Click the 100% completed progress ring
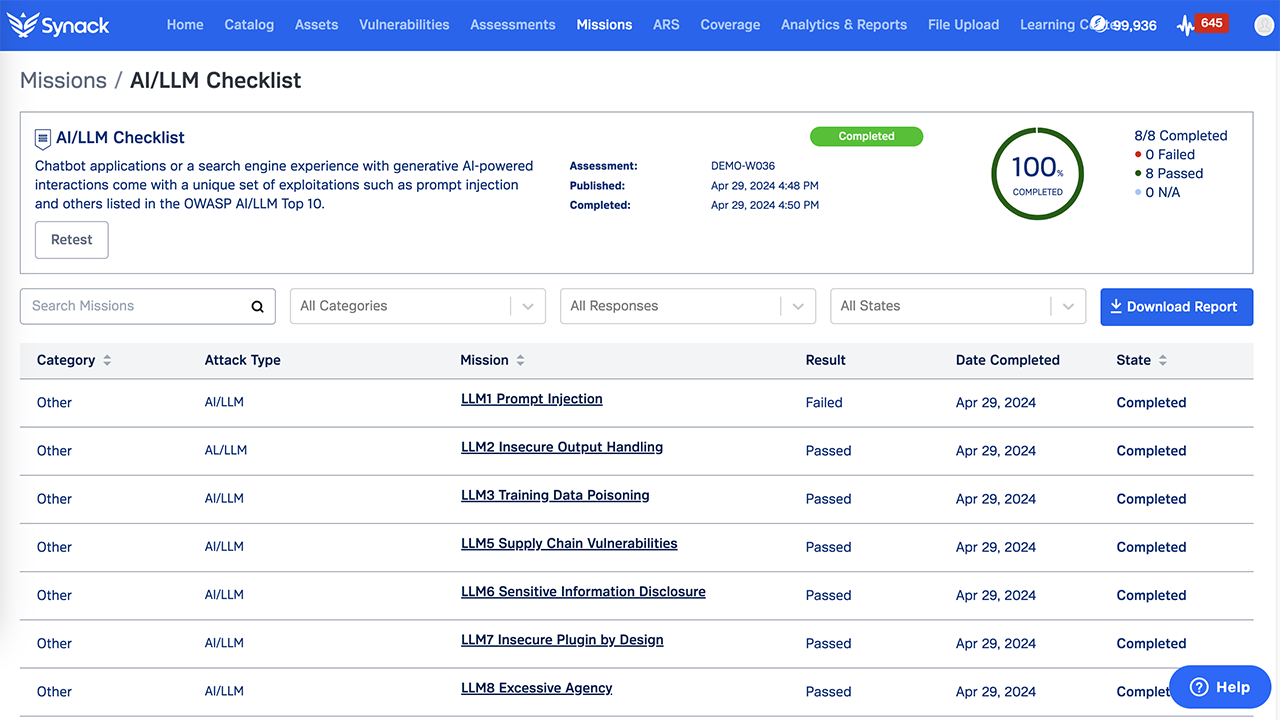The width and height of the screenshot is (1280, 720). (x=1038, y=174)
